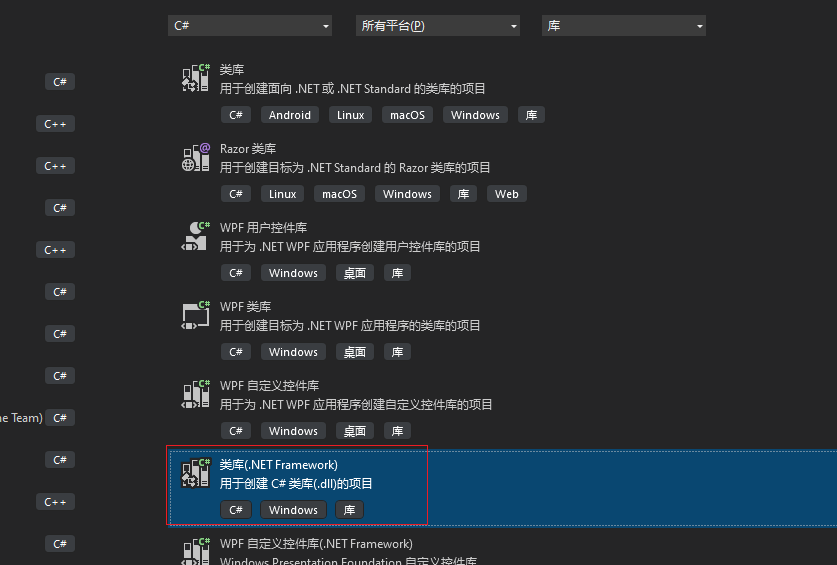Choose the WPF 用户控件库 description text
Image resolution: width=837 pixels, height=565 pixels.
tap(350, 246)
